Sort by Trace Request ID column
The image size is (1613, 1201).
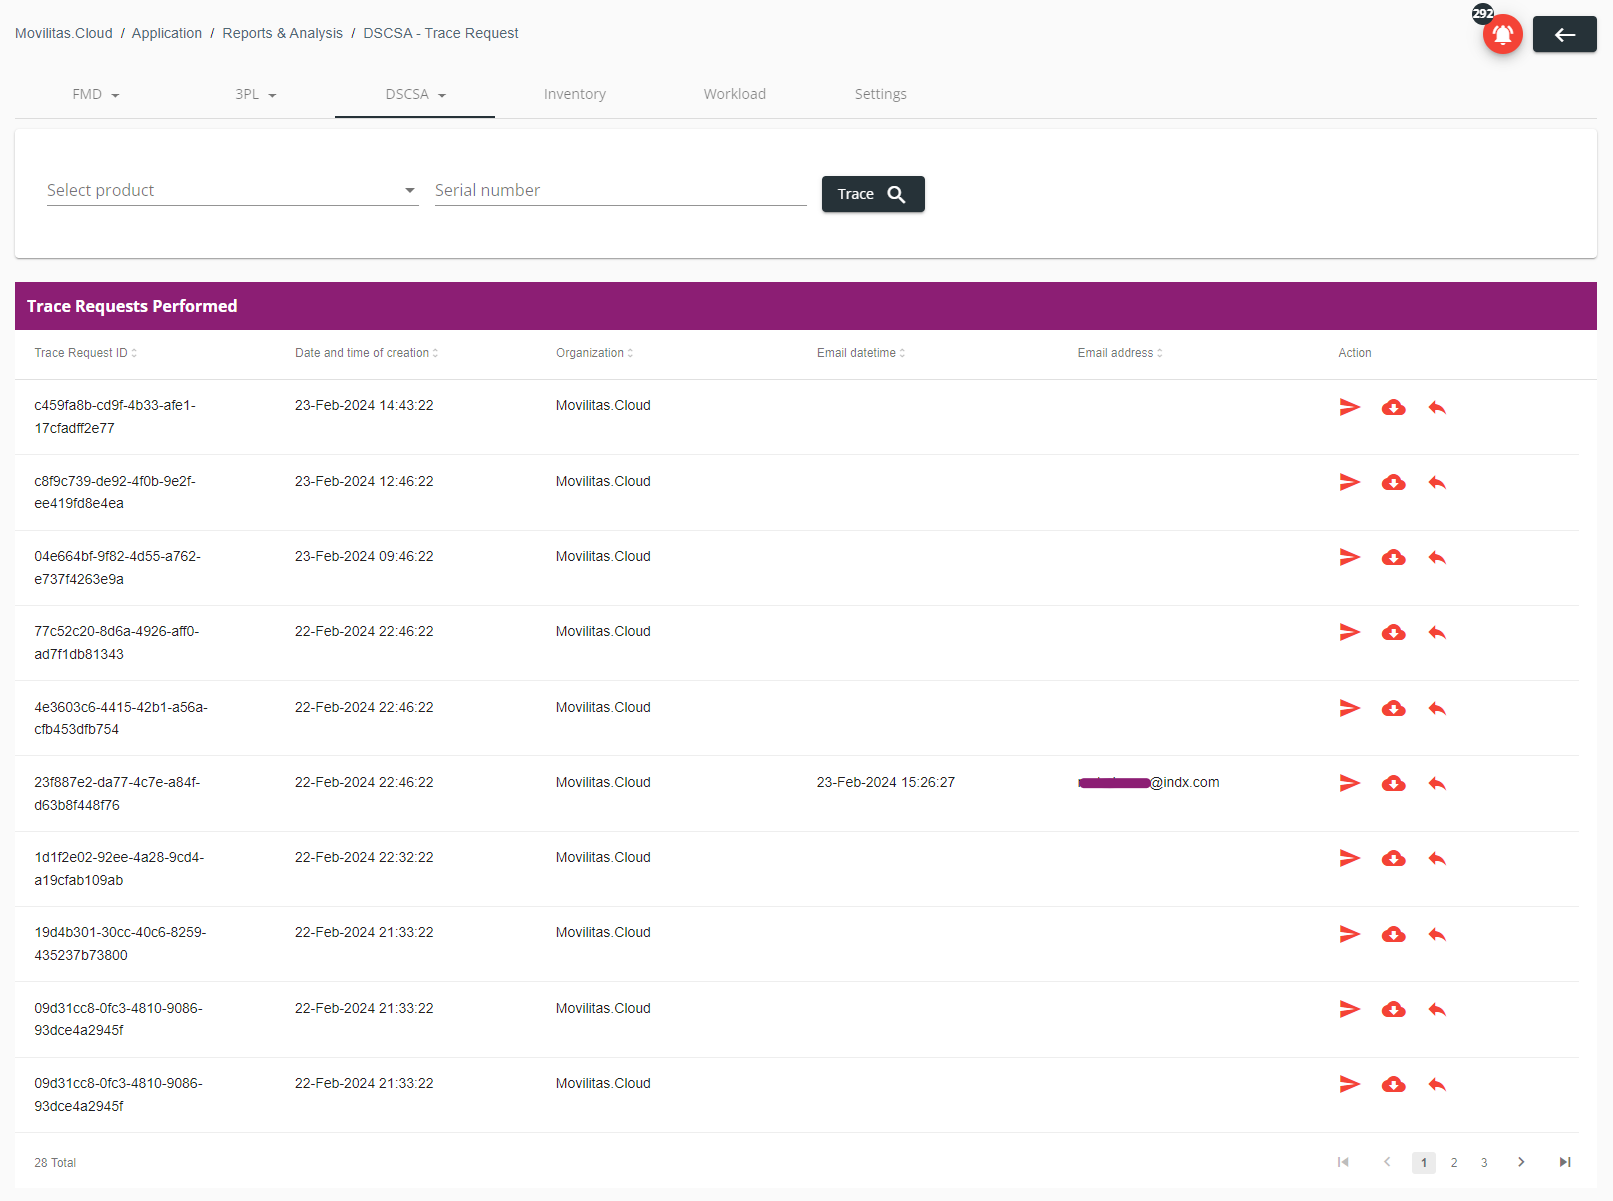[x=86, y=353]
